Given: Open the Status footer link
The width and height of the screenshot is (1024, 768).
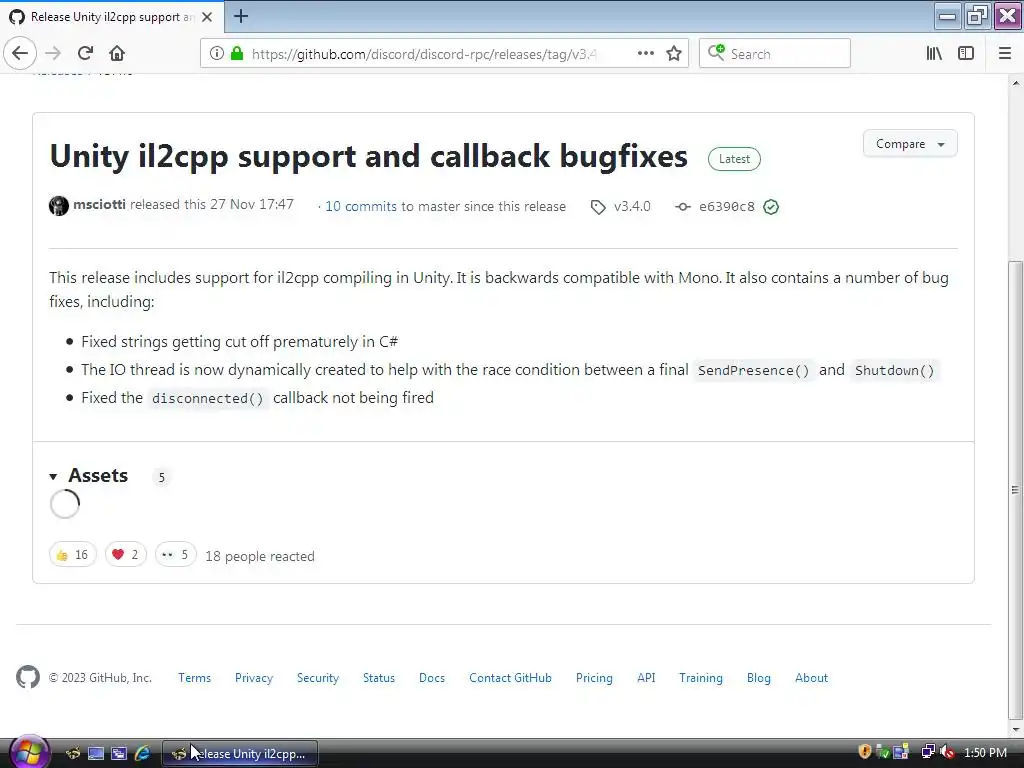Looking at the screenshot, I should 379,678.
